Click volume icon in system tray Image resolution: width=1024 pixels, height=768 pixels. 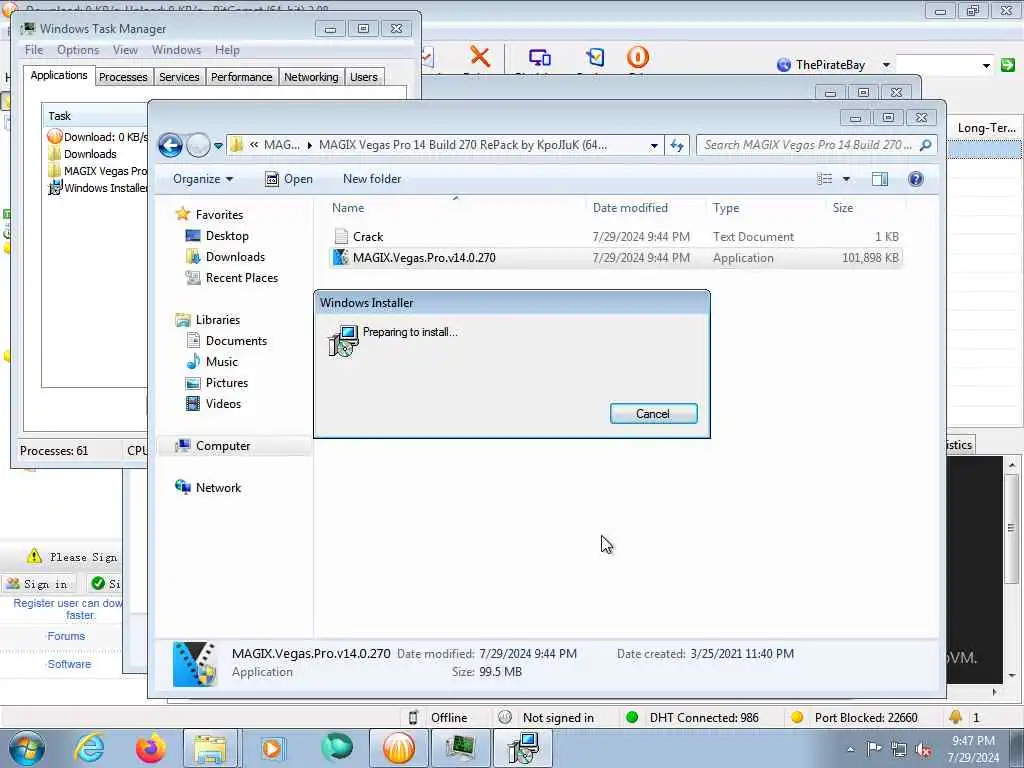923,749
